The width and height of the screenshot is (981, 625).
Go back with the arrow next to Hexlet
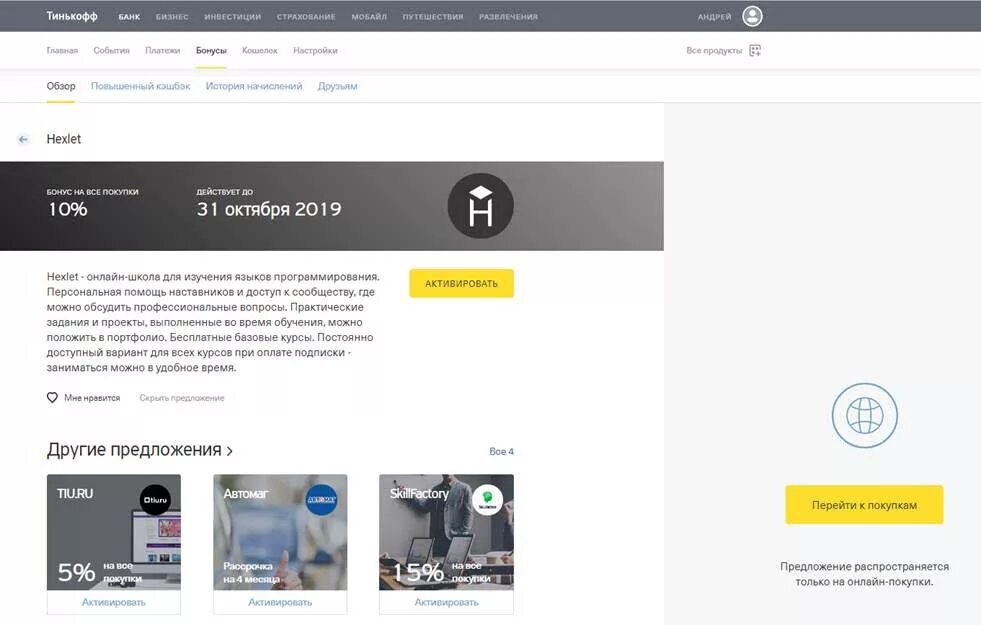23,139
